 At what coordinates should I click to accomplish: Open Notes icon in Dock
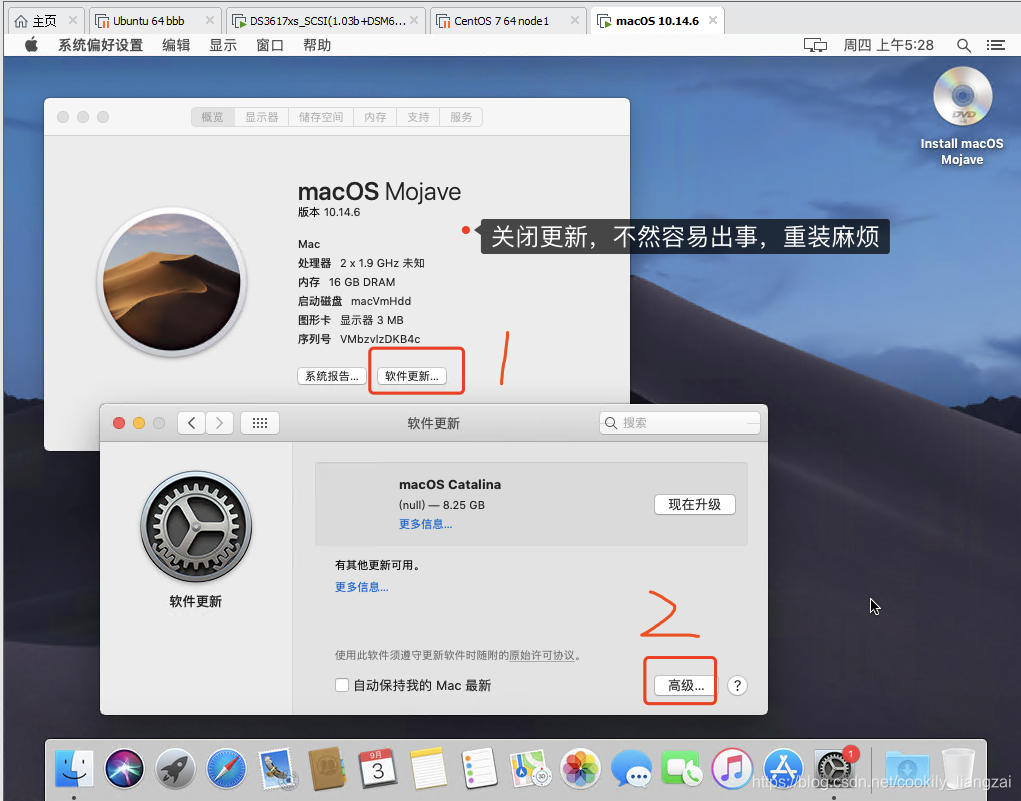[x=428, y=768]
